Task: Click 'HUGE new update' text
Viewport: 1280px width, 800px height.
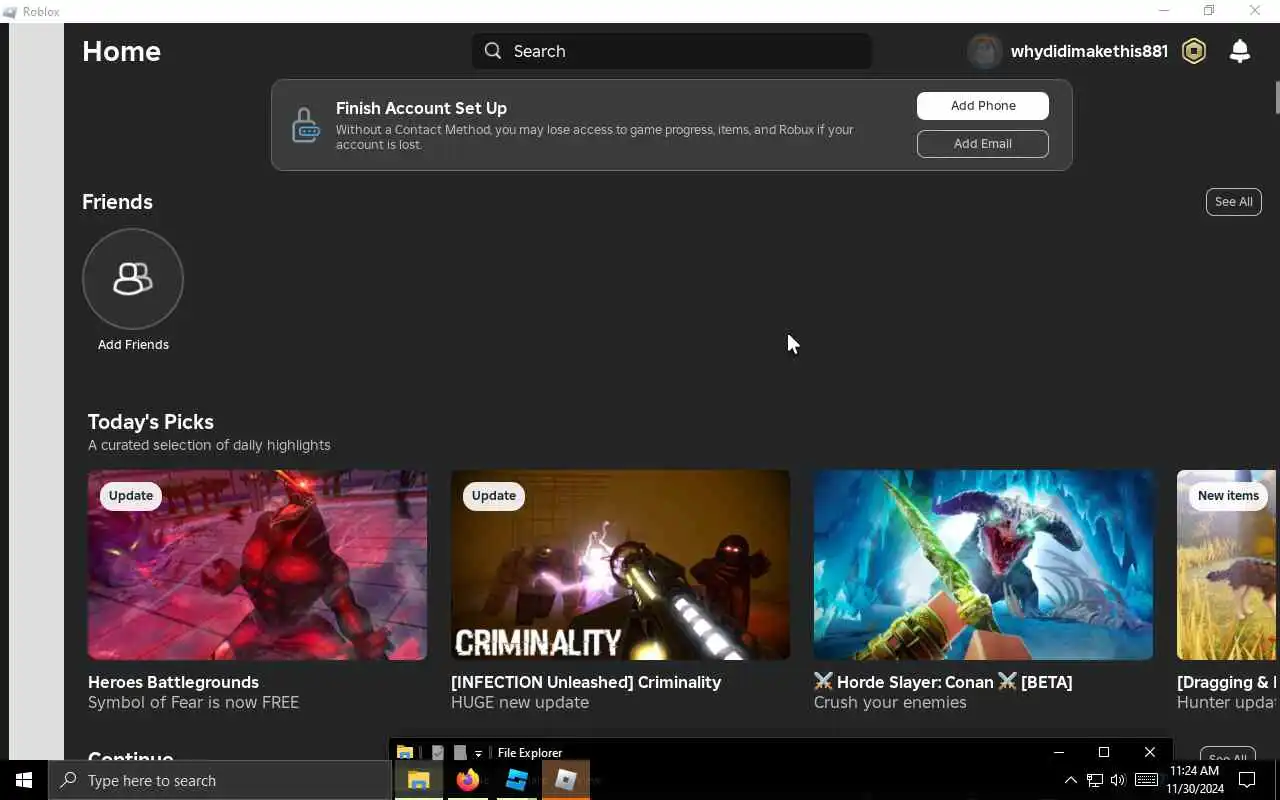Action: (520, 703)
